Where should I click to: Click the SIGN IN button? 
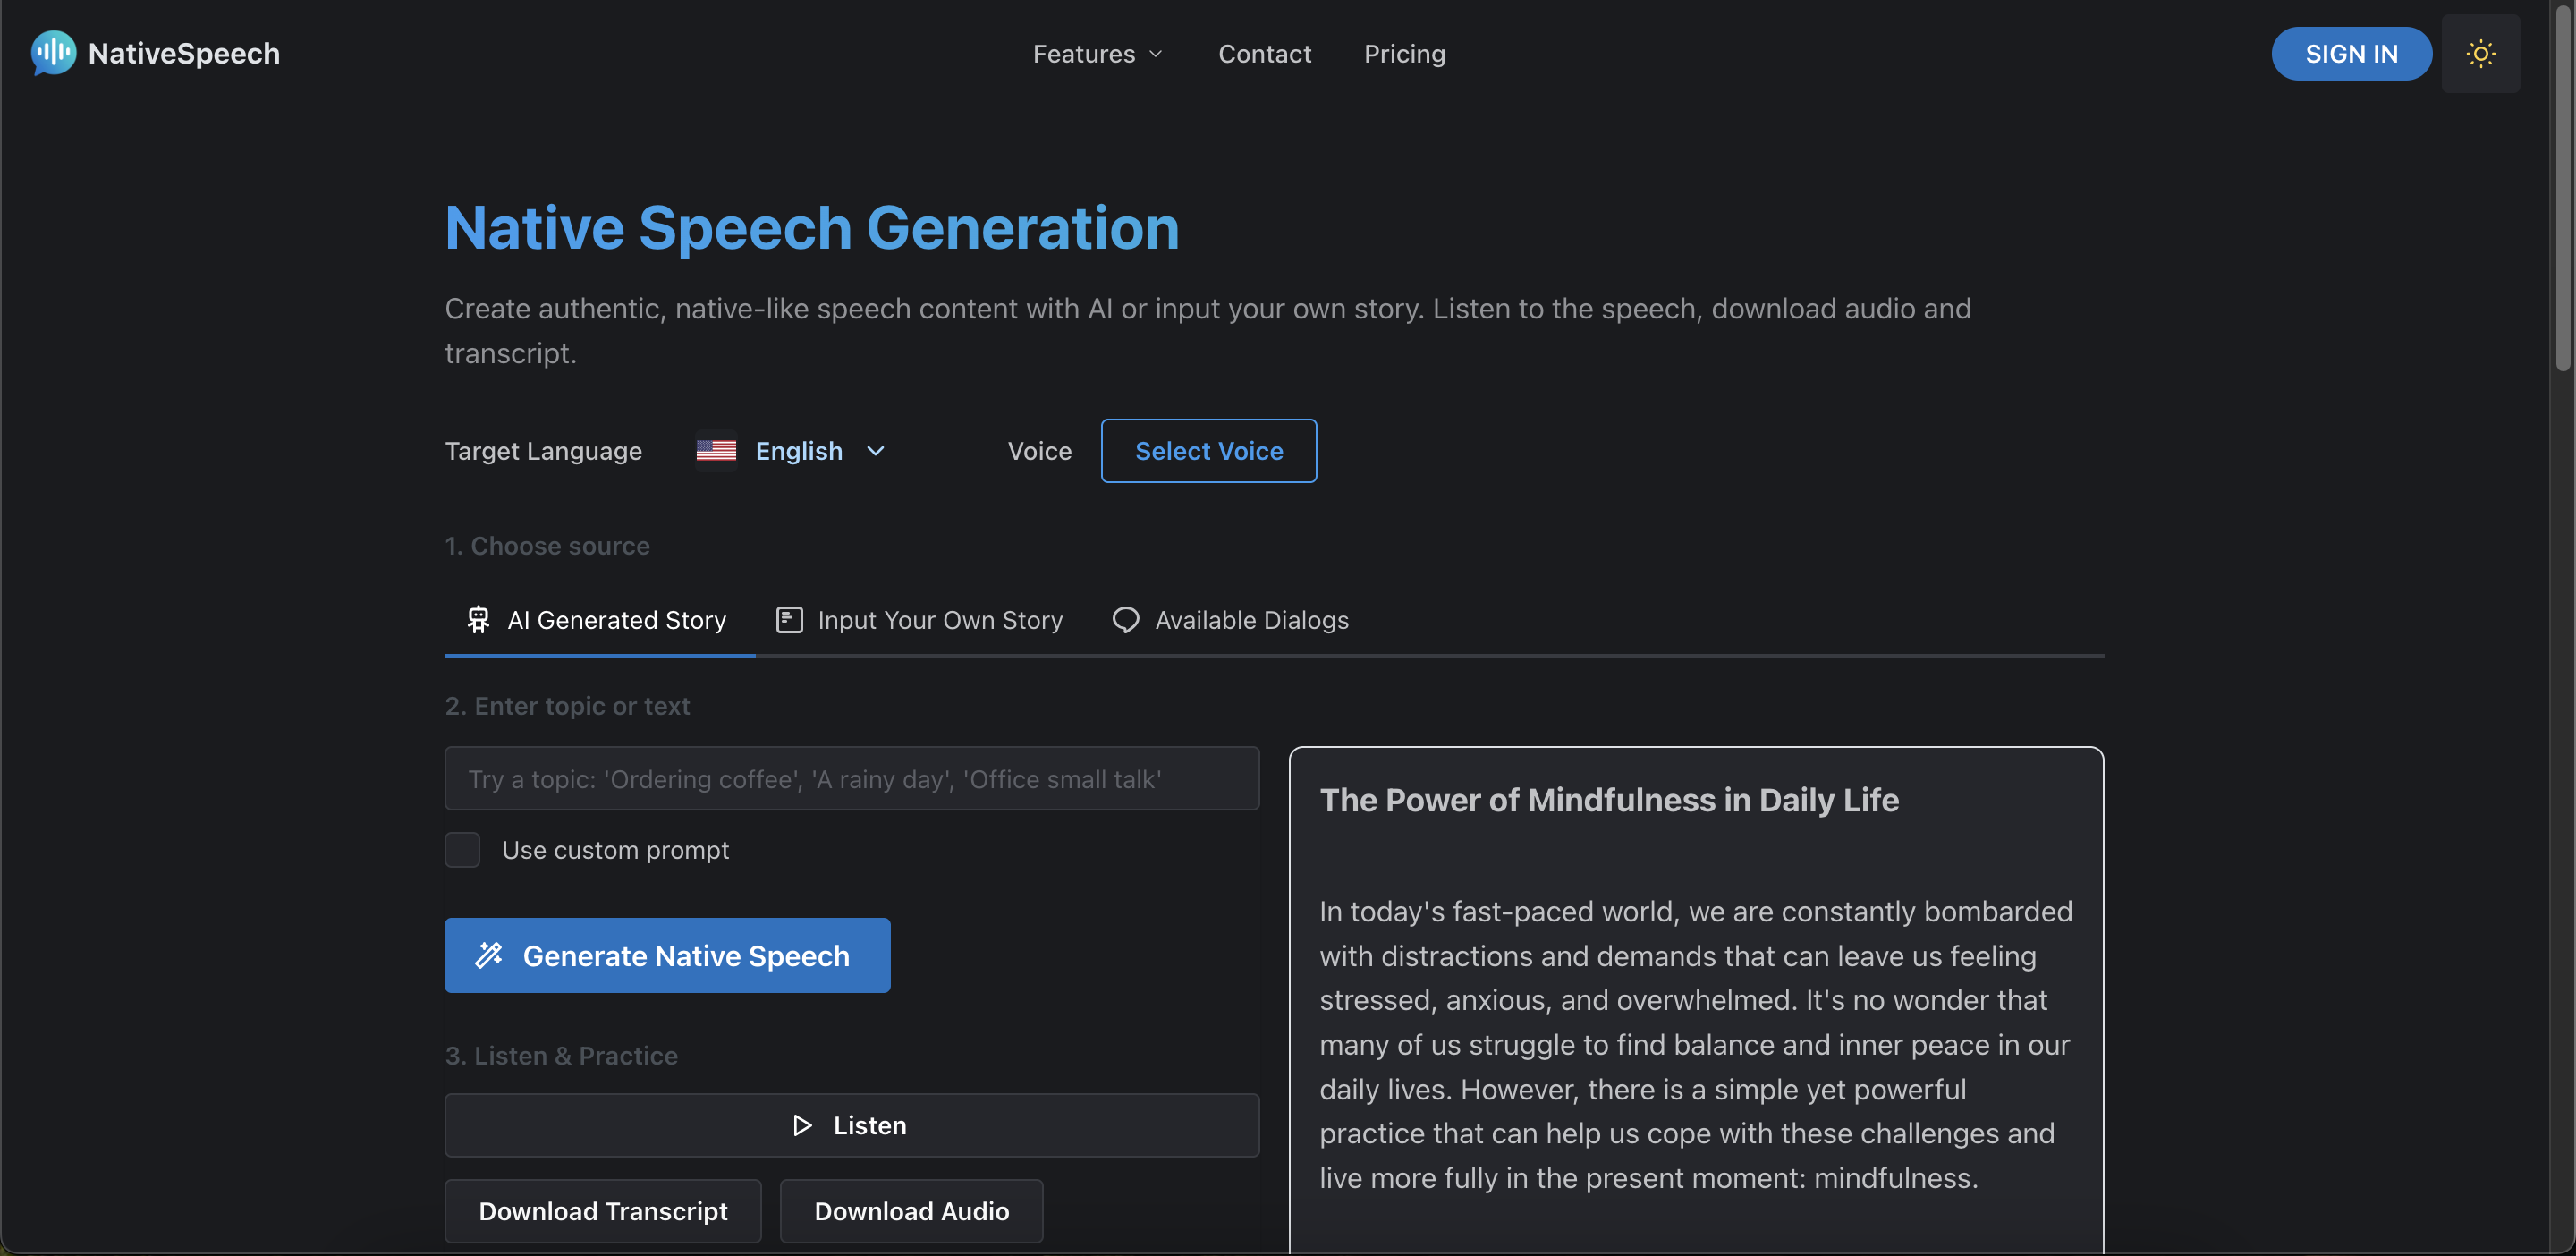(x=2351, y=53)
